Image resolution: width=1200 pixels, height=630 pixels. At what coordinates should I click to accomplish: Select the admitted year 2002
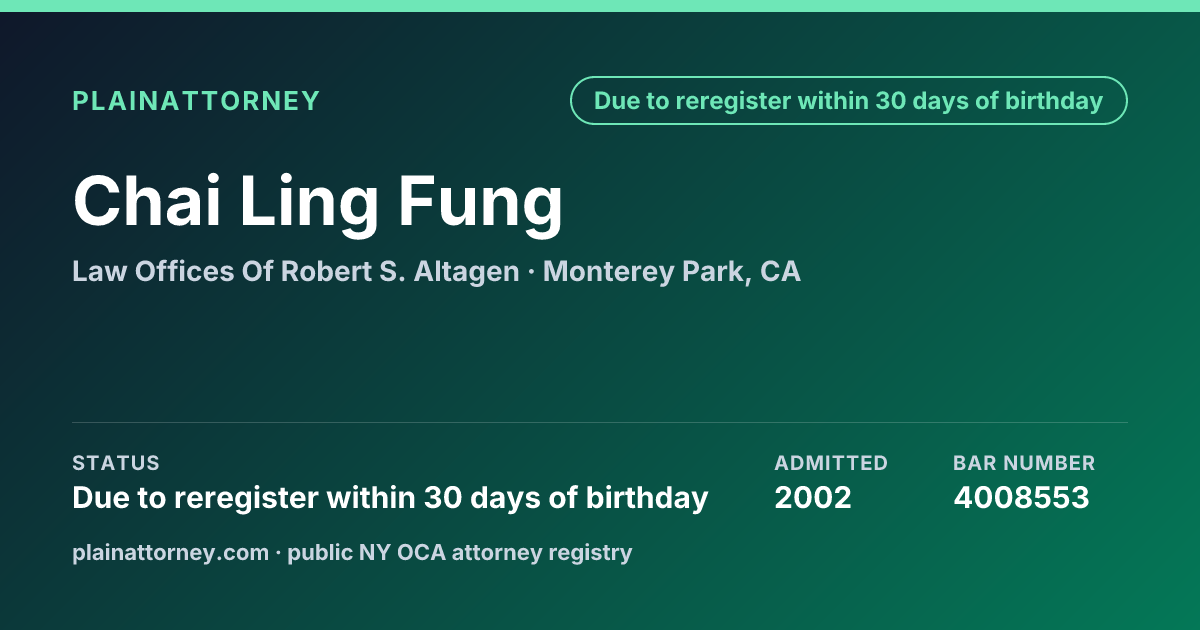click(813, 498)
